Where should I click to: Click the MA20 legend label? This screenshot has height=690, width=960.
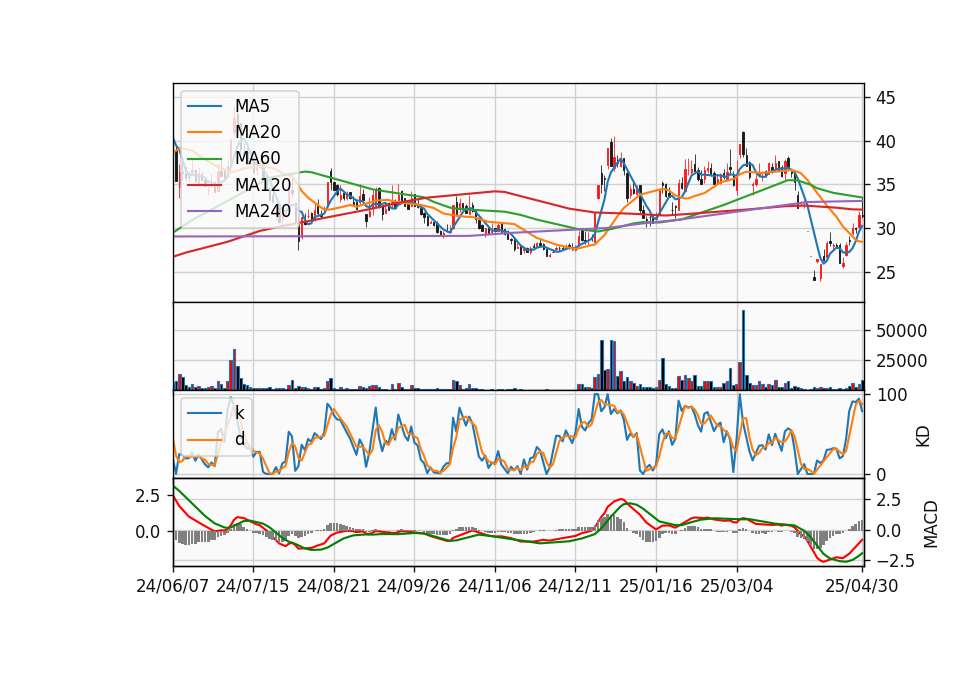258,132
